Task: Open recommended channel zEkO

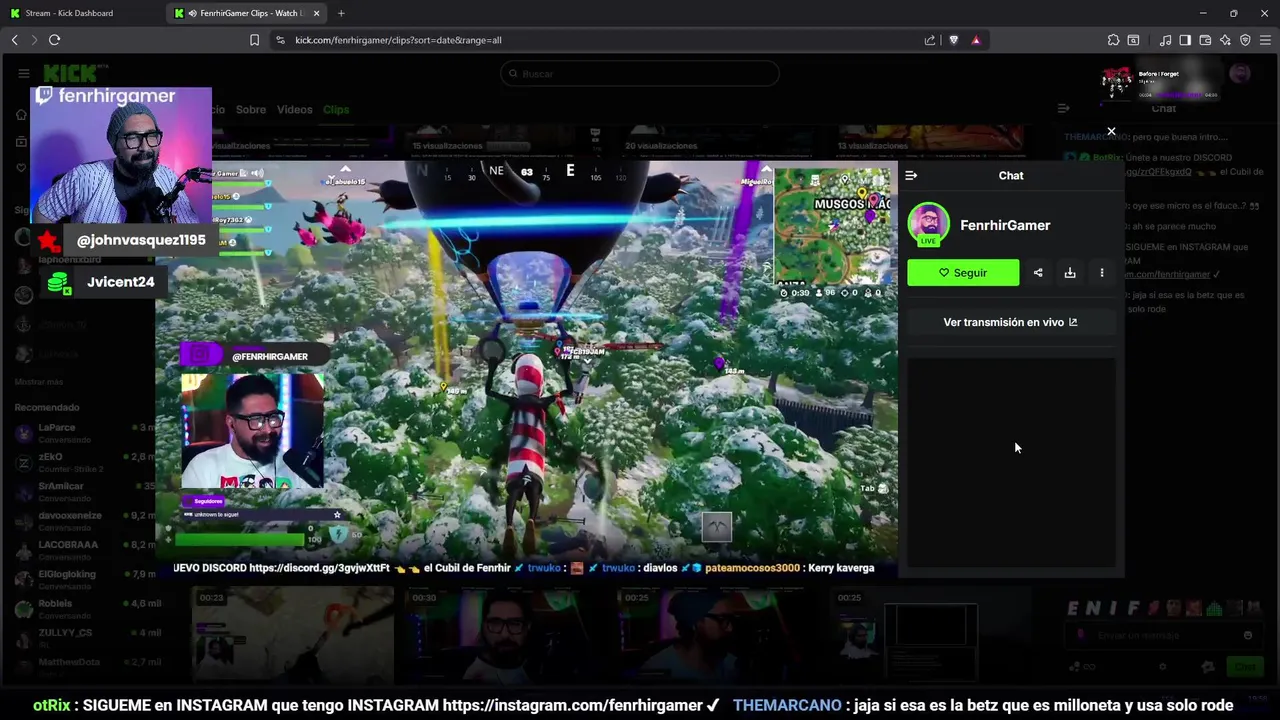Action: [x=86, y=461]
